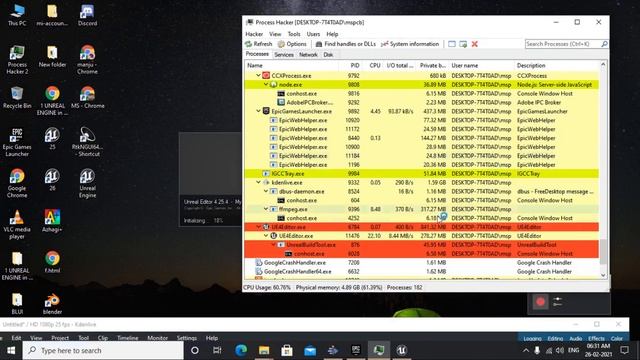The height and width of the screenshot is (360, 640).
Task: Collapse the kdenlive.exe tree node
Action: (258, 182)
